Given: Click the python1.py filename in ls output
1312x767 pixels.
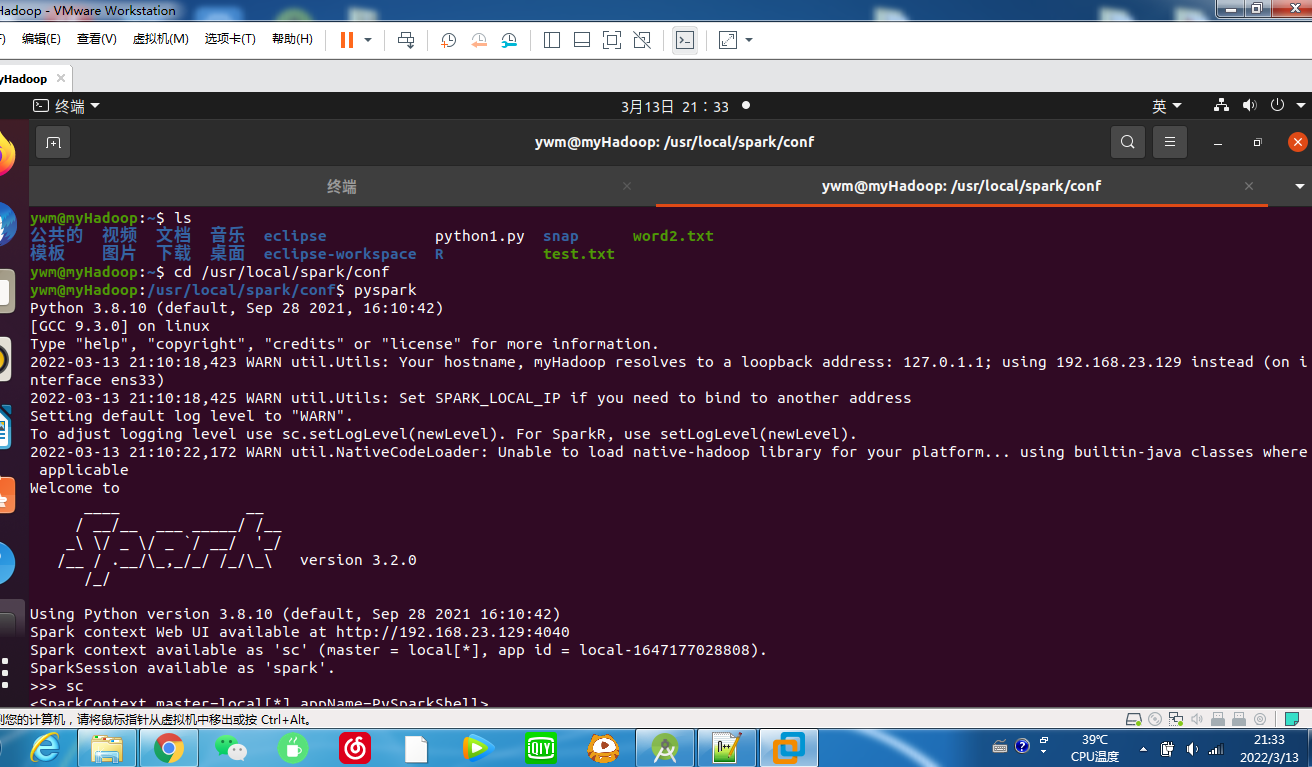Looking at the screenshot, I should point(480,236).
